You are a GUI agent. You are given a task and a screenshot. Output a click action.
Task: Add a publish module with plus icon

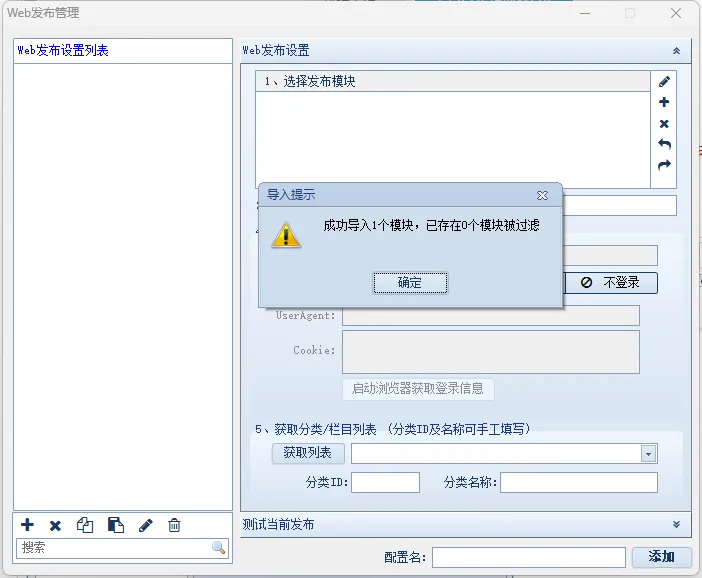tap(664, 103)
